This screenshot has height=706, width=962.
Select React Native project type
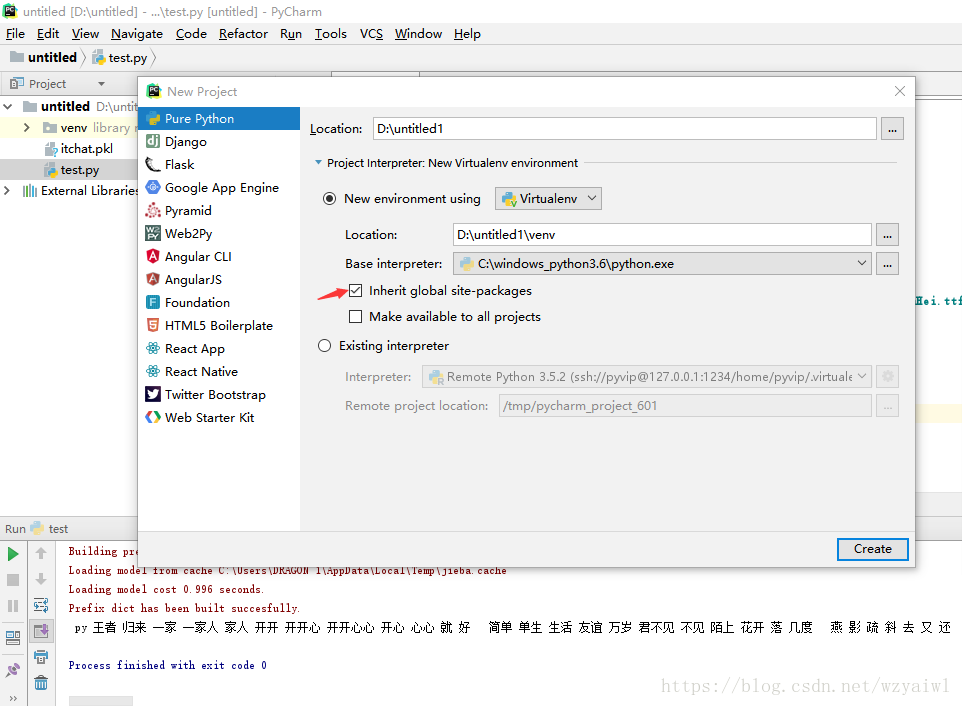coord(219,372)
